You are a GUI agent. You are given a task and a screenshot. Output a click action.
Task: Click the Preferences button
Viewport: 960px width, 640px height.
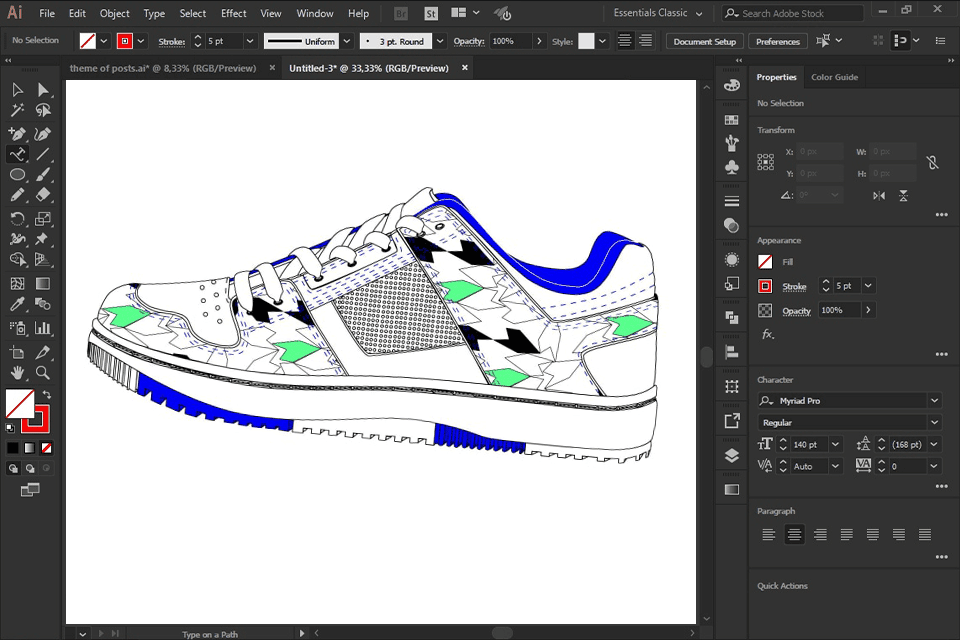pos(777,42)
